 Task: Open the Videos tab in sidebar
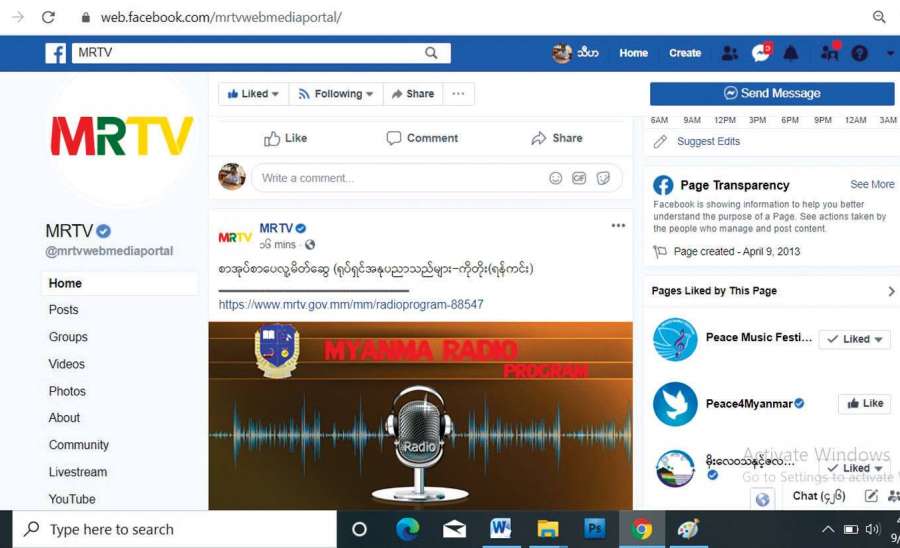67,364
